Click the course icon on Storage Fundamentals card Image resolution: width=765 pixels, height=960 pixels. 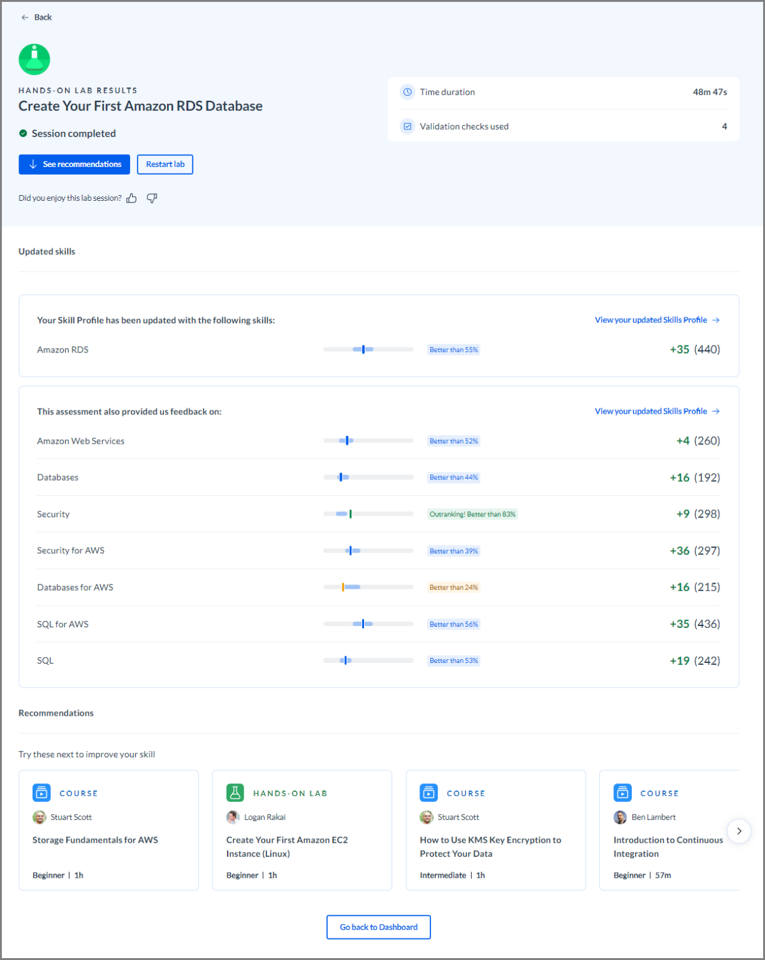coord(42,792)
